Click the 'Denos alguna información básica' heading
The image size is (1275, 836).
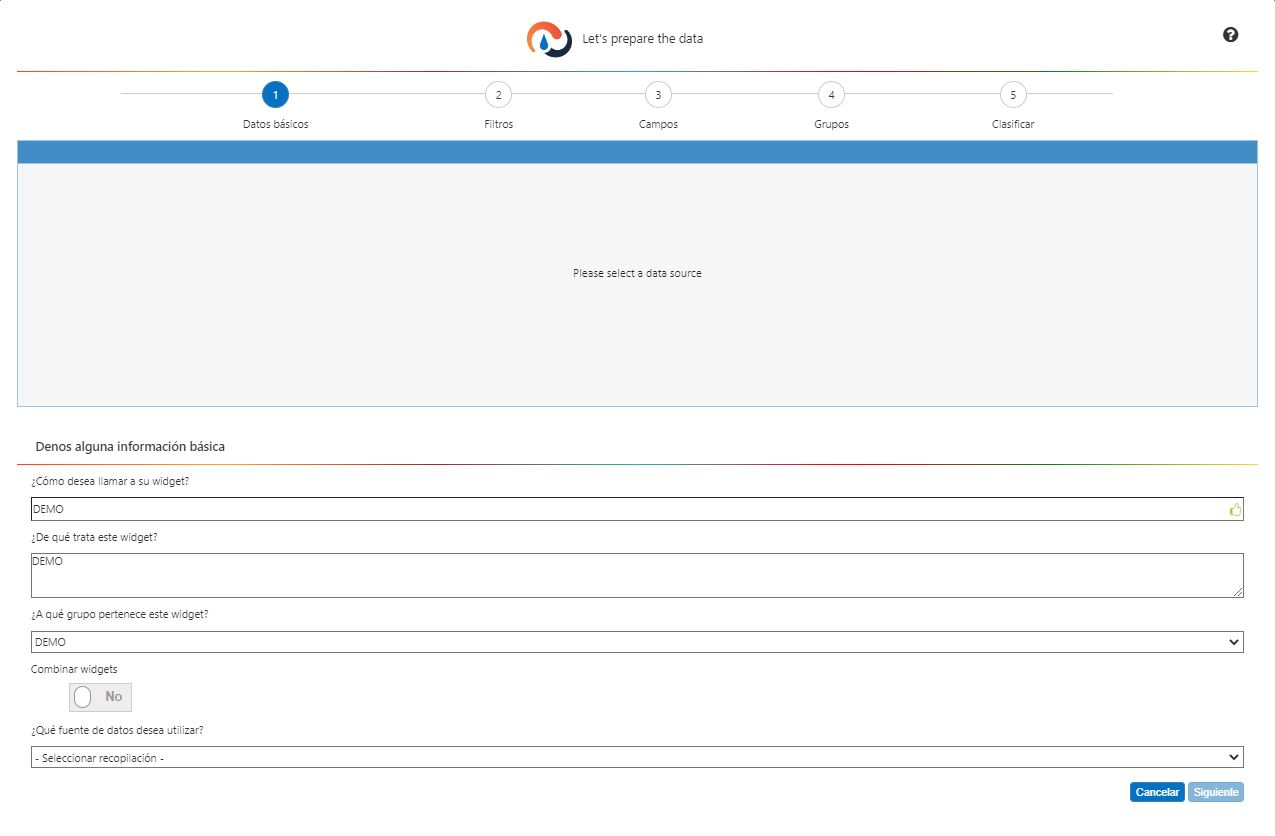pos(130,447)
